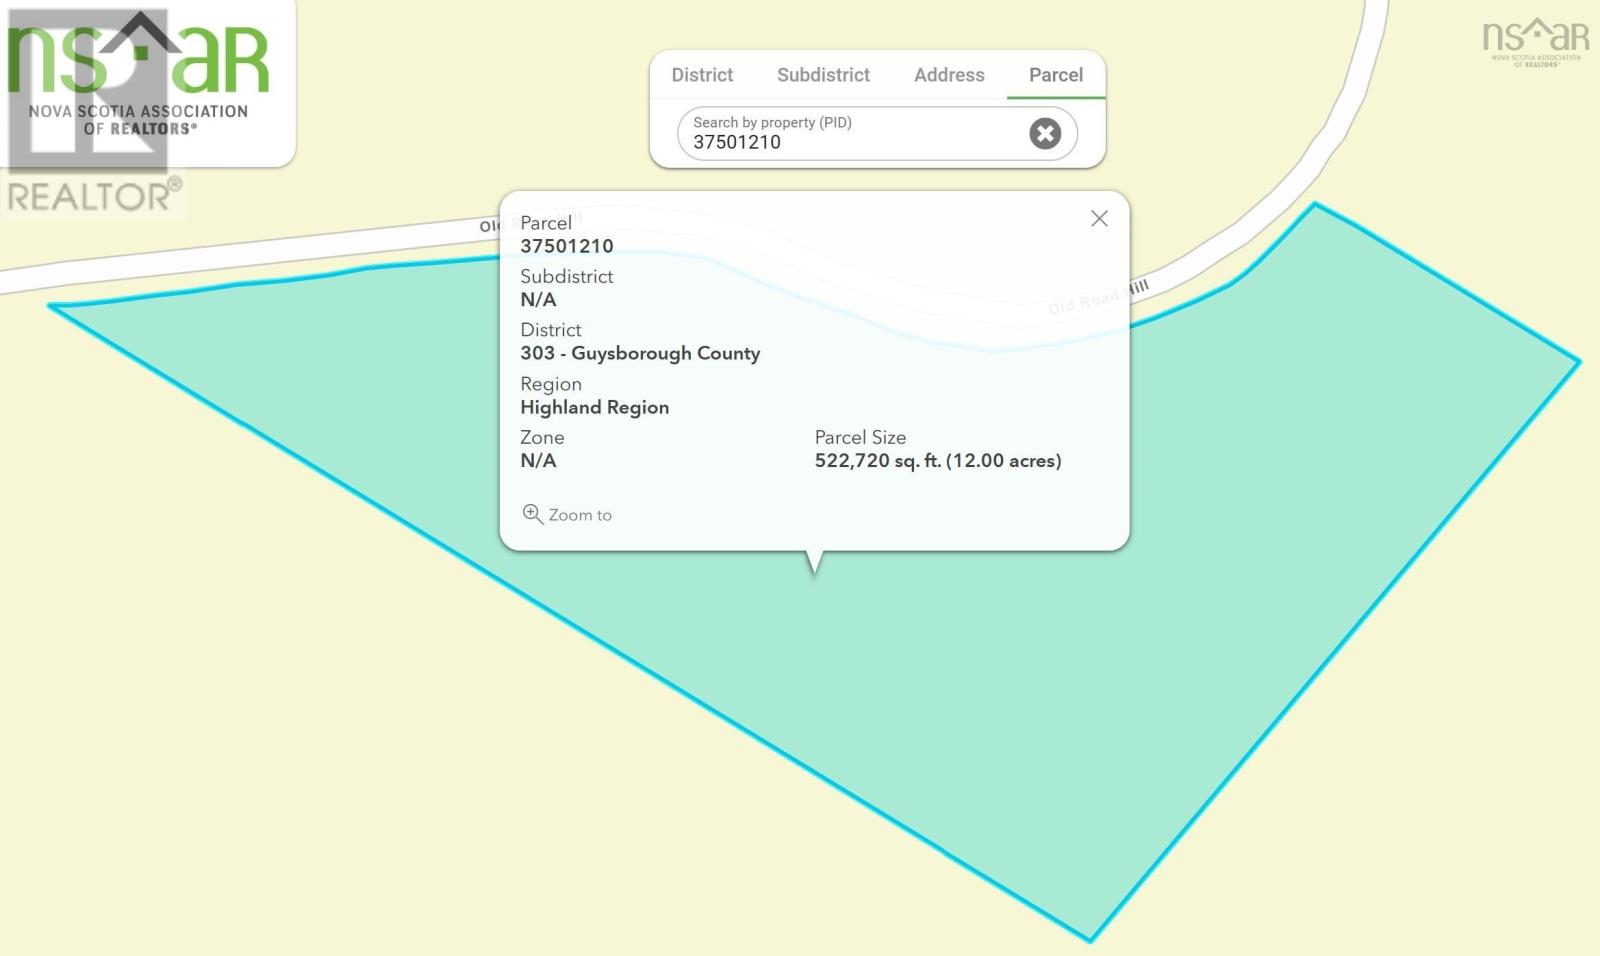Click the 'Zoom to' link text

click(x=580, y=515)
